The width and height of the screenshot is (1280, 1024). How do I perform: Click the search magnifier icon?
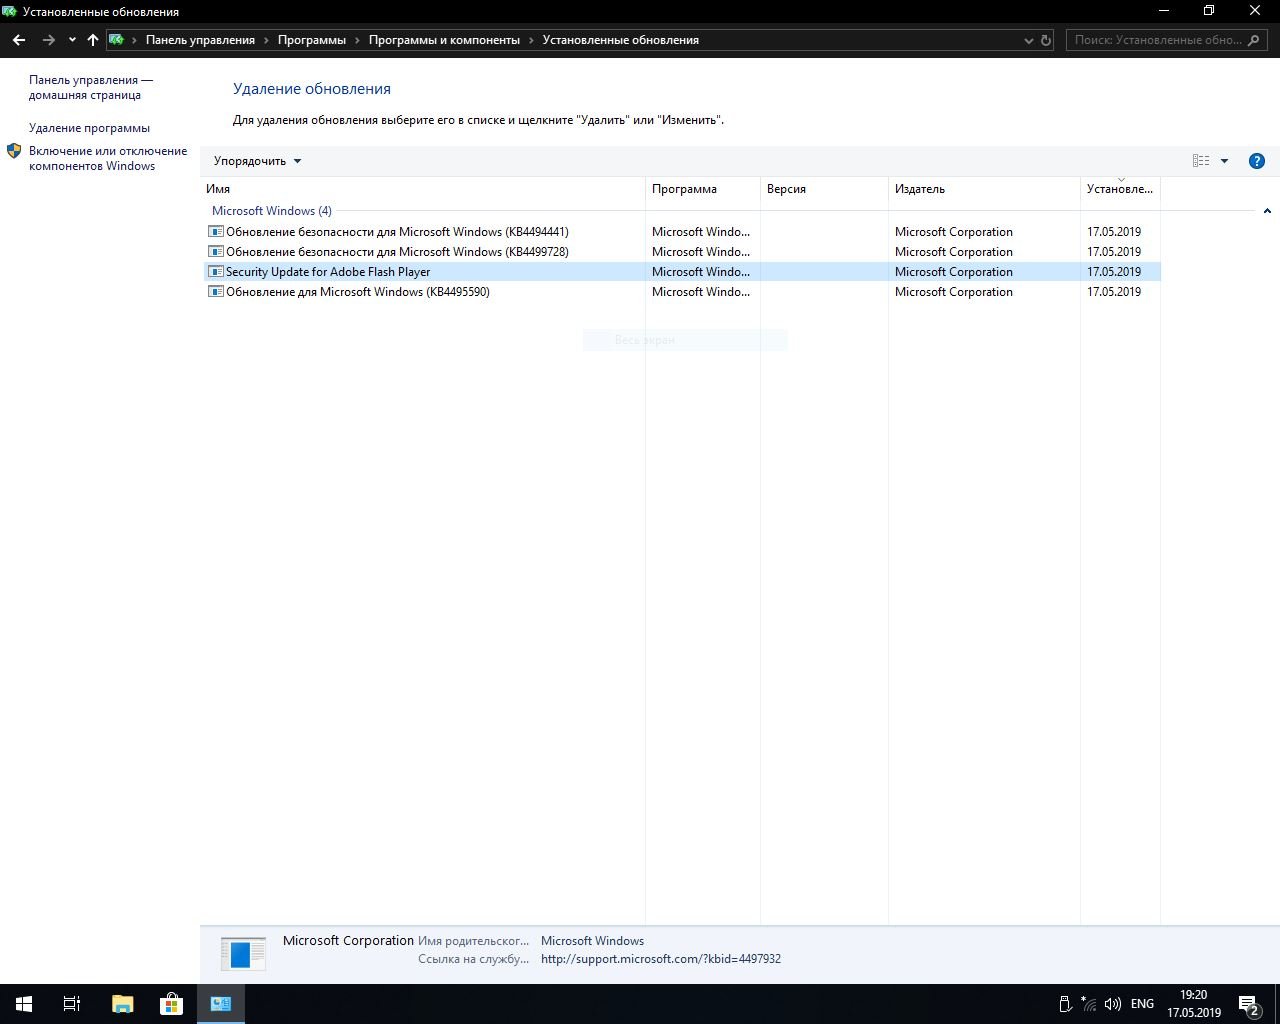(1256, 40)
